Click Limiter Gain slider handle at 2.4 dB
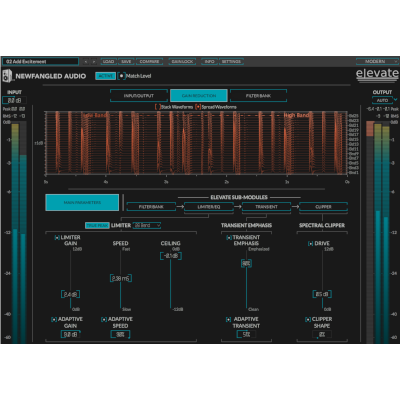The image size is (400, 400). point(70,294)
